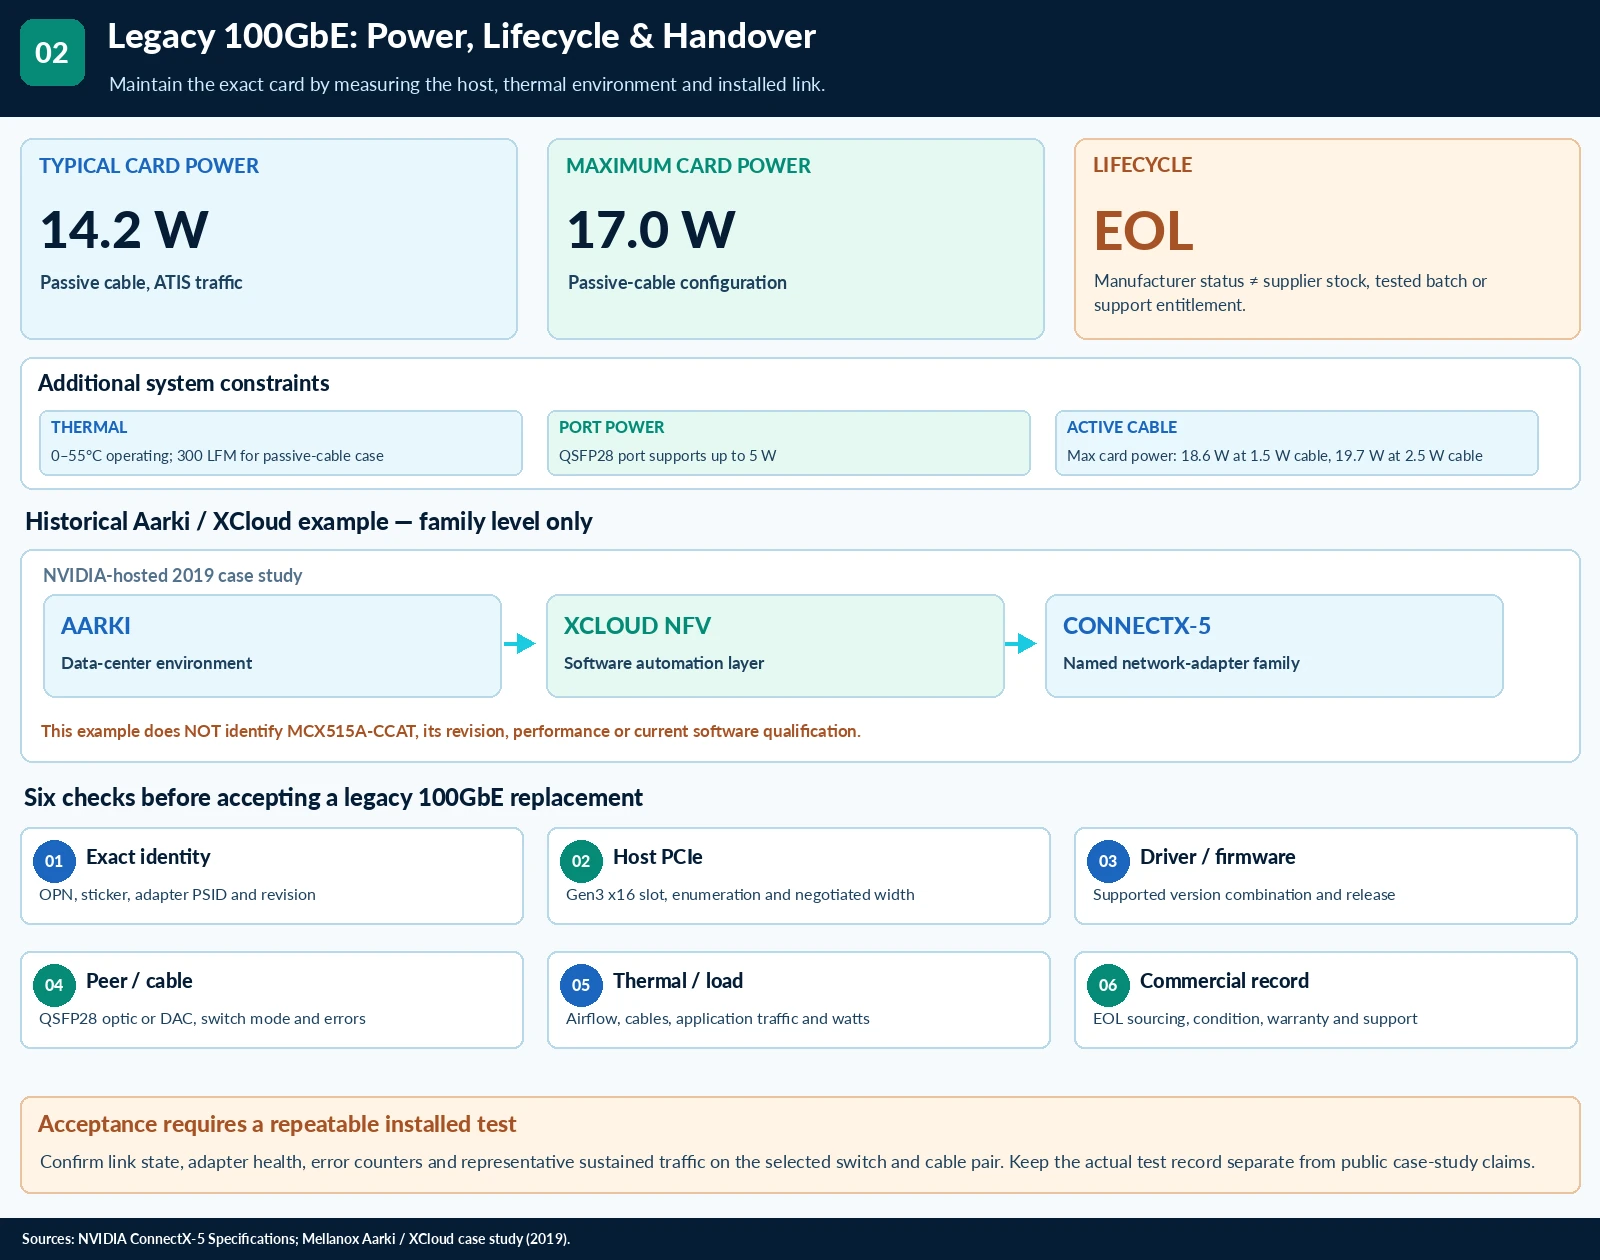1600x1260 pixels.
Task: Click "Supported version combination and release"
Action: (1244, 895)
